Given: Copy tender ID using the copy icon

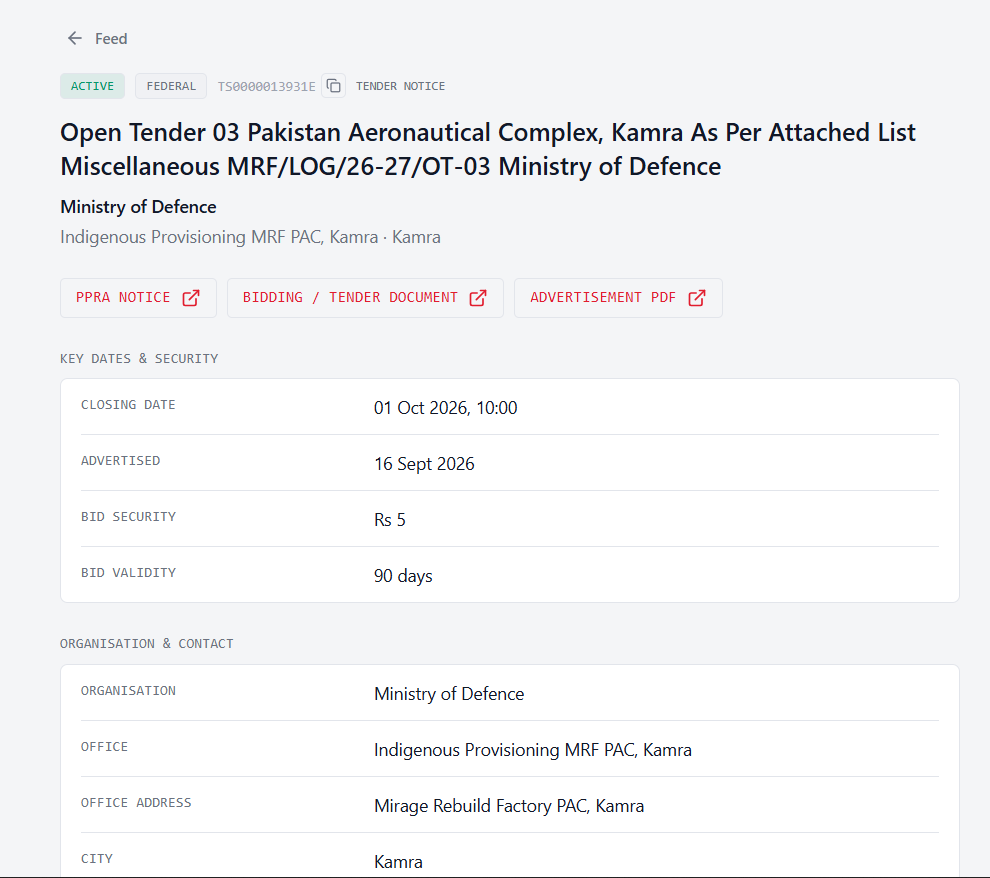Looking at the screenshot, I should click(x=333, y=85).
